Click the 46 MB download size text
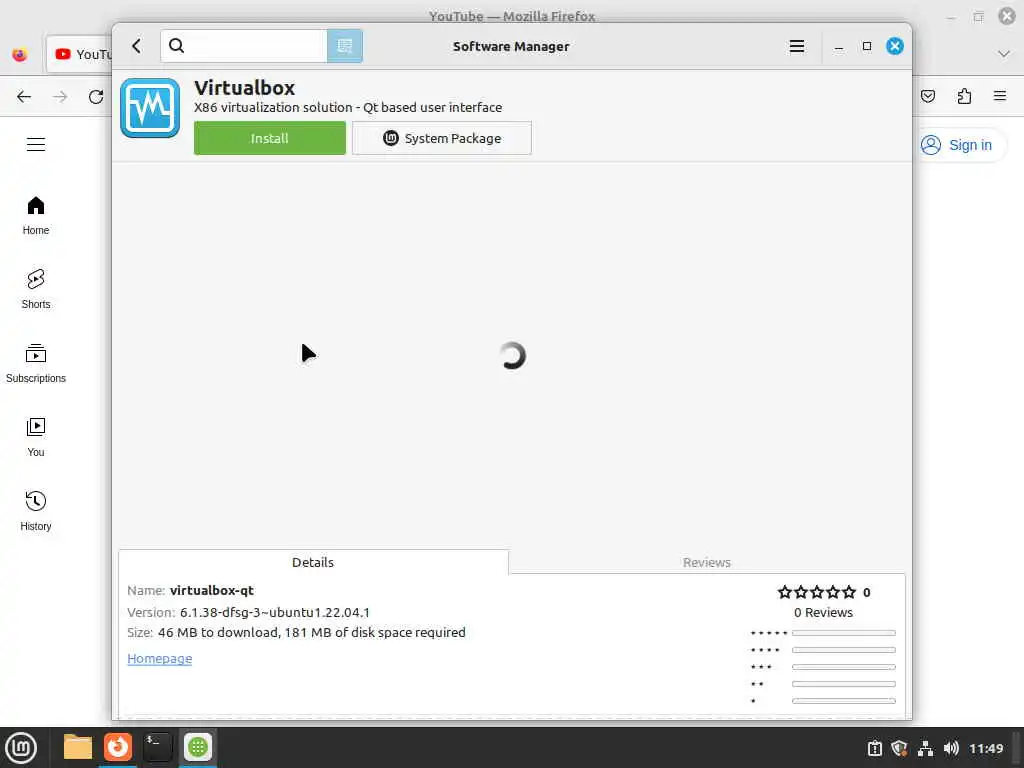This screenshot has width=1024, height=768. tap(312, 632)
